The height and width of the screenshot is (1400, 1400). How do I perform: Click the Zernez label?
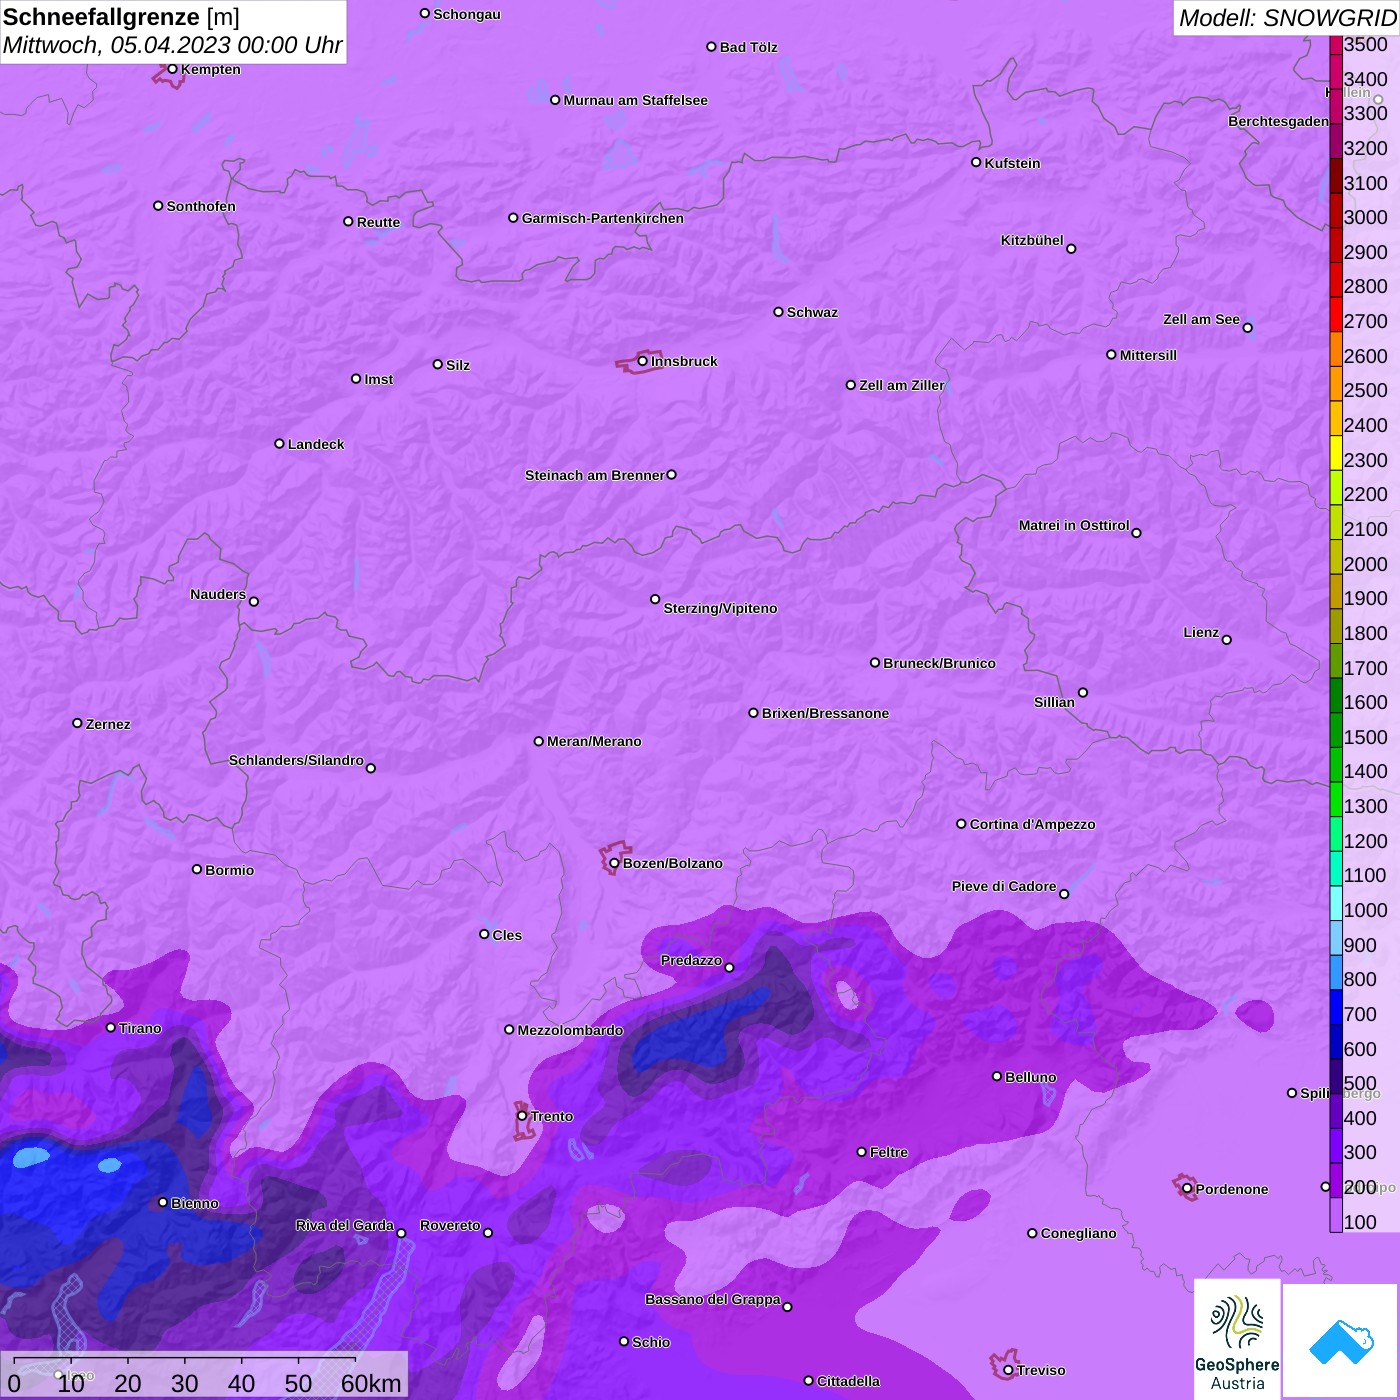108,724
